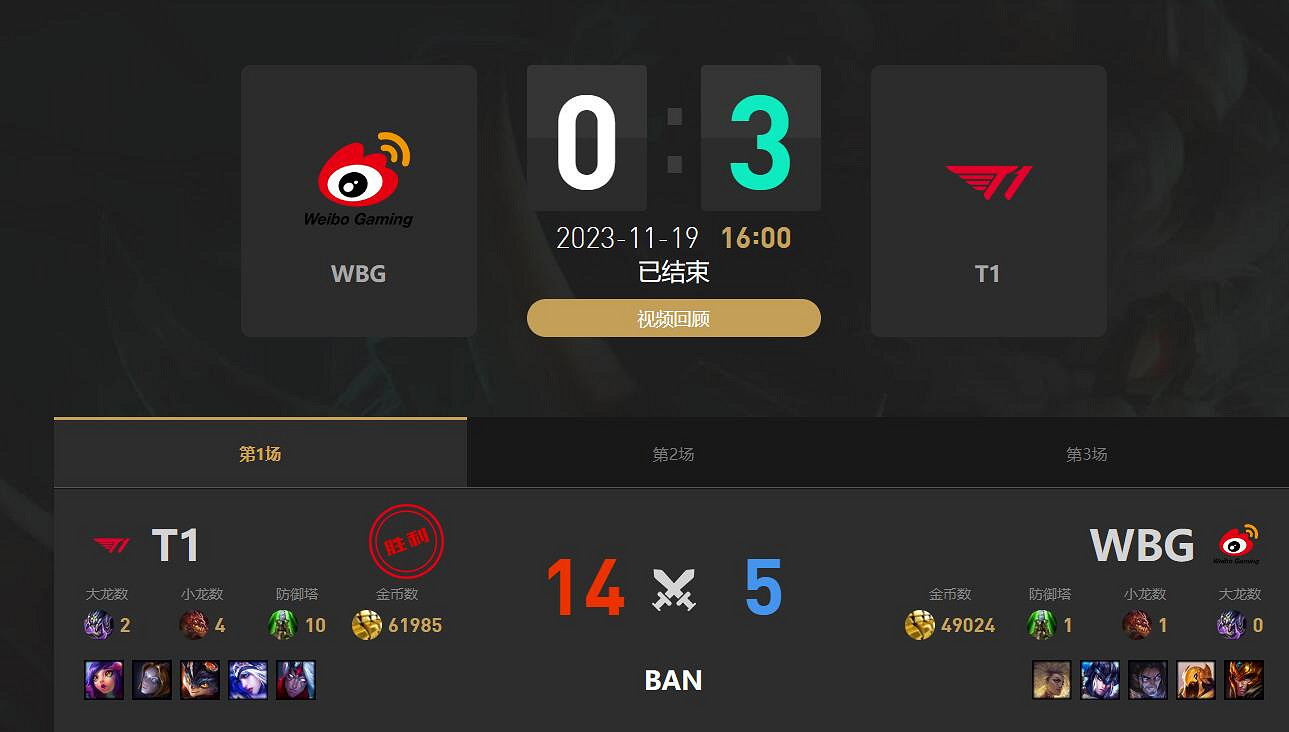Click T1's red dragon count icon
Viewport: 1289px width, 732px height.
194,625
